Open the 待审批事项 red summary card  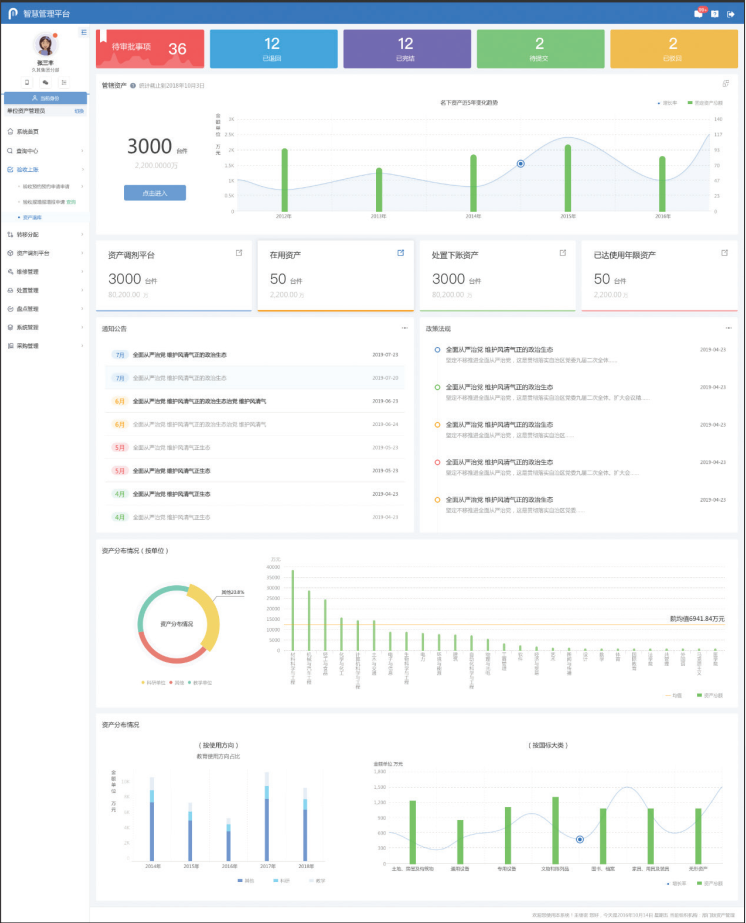pos(150,48)
